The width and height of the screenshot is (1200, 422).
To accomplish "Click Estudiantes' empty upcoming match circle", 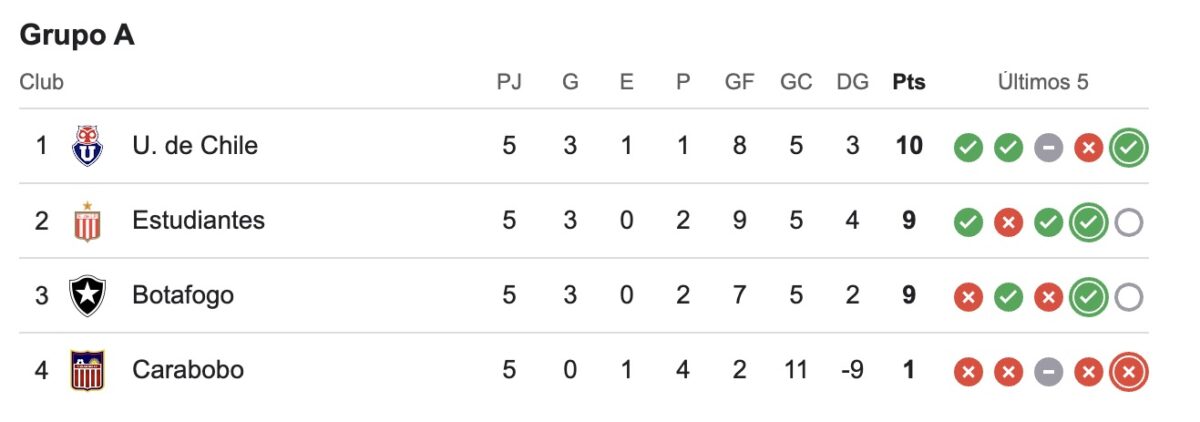I will pos(1129,223).
